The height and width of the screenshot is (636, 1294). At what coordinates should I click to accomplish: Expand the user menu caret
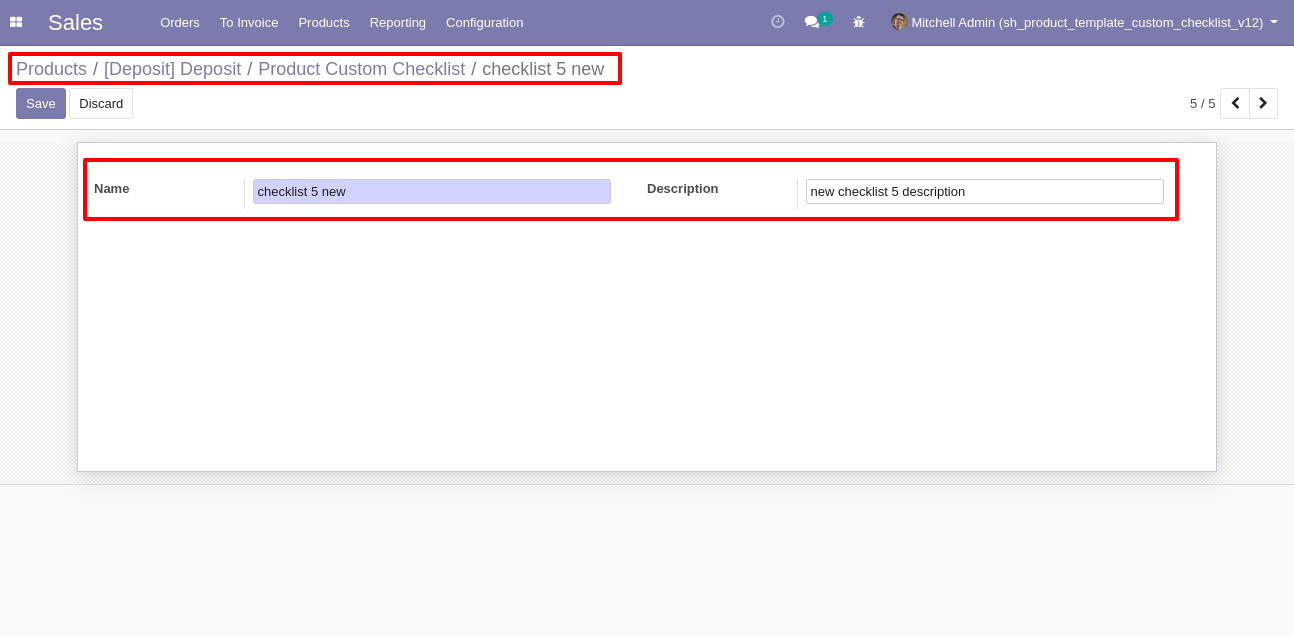[1274, 22]
